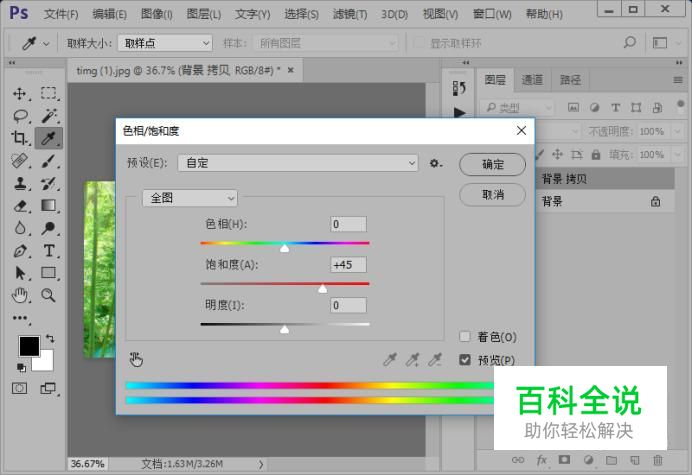This screenshot has height=475, width=692.
Task: Select the Magic Wand tool
Action: pos(49,116)
